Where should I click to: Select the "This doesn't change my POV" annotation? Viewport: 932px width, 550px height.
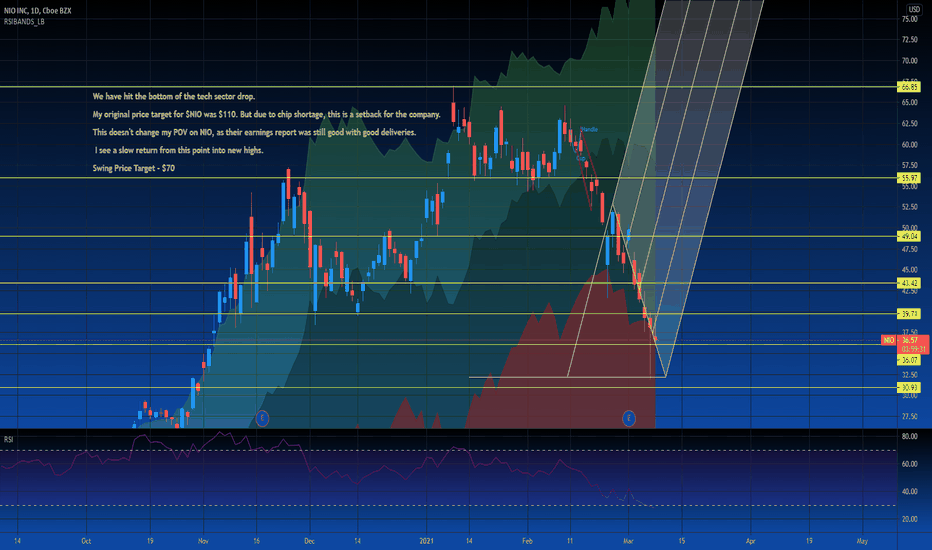pos(254,132)
